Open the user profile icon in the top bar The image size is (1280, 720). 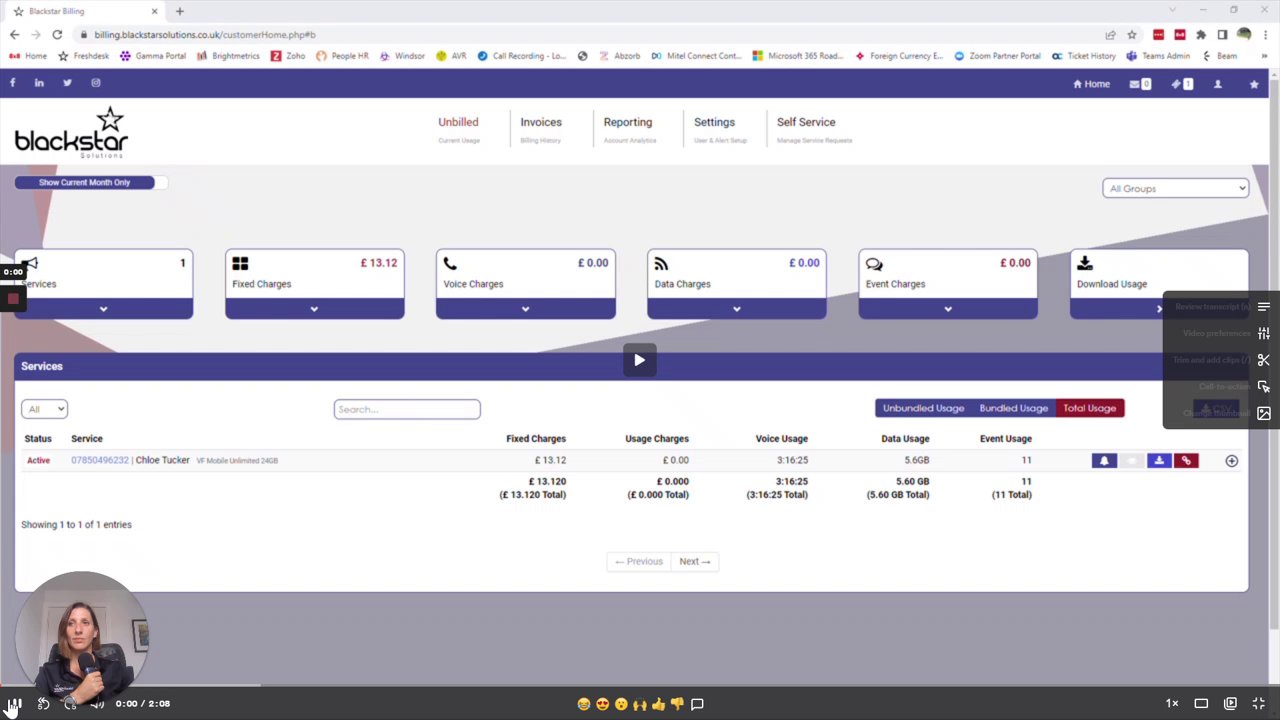(1218, 84)
